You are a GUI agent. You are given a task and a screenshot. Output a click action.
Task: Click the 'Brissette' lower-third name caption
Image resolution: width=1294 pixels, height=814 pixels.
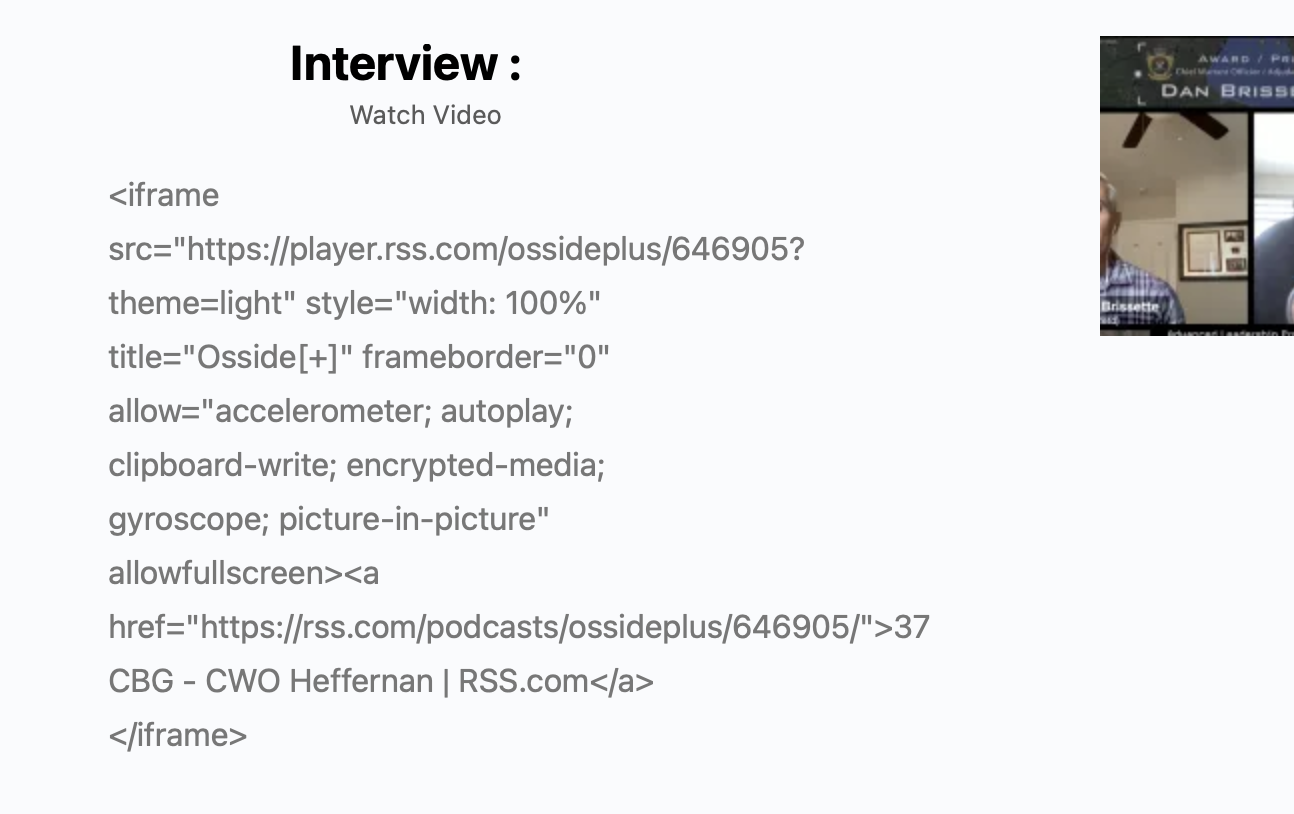[x=1128, y=306]
